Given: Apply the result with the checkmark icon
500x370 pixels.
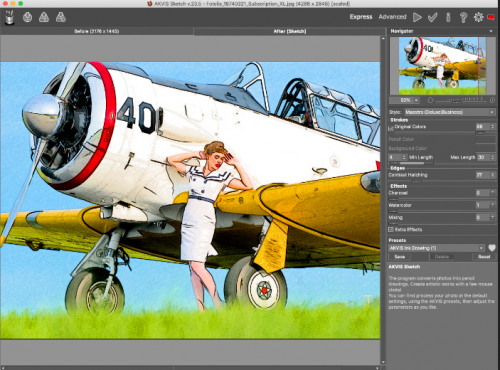Looking at the screenshot, I should click(433, 17).
